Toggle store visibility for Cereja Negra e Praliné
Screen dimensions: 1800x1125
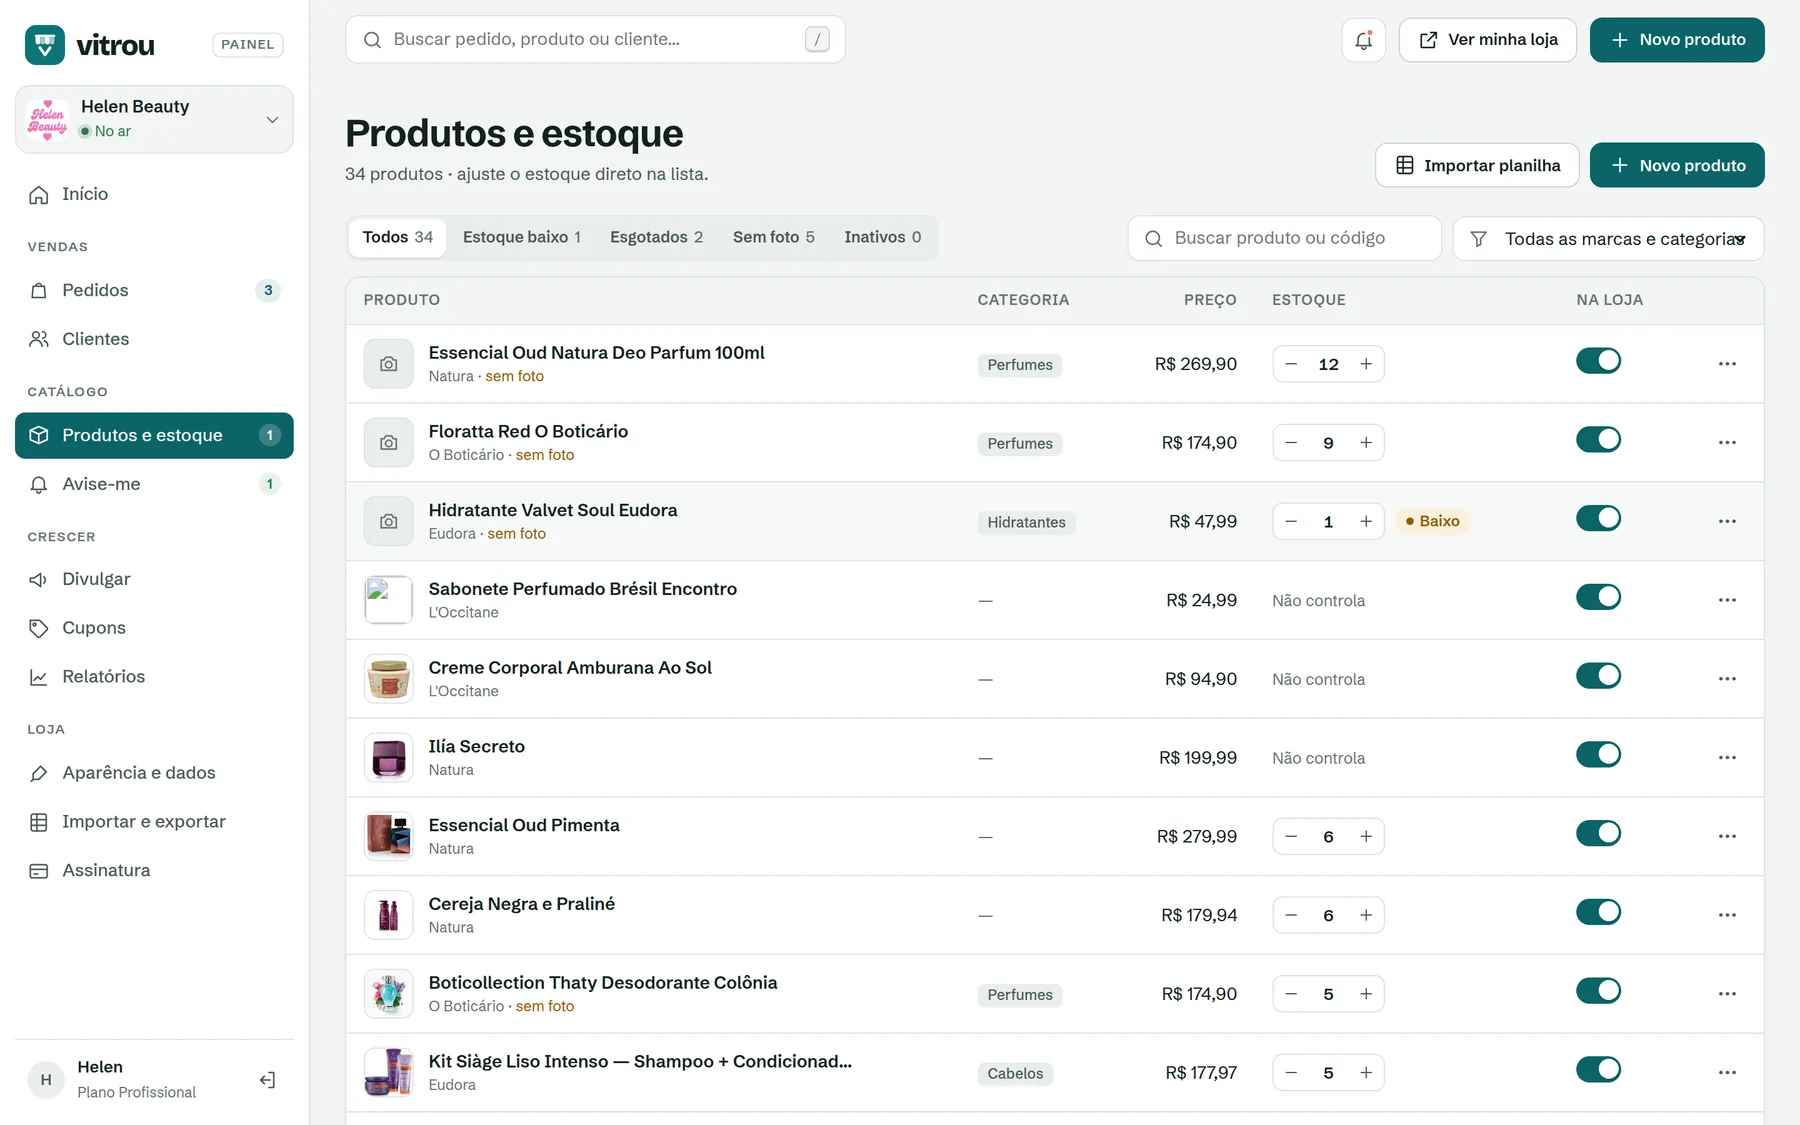(x=1598, y=912)
